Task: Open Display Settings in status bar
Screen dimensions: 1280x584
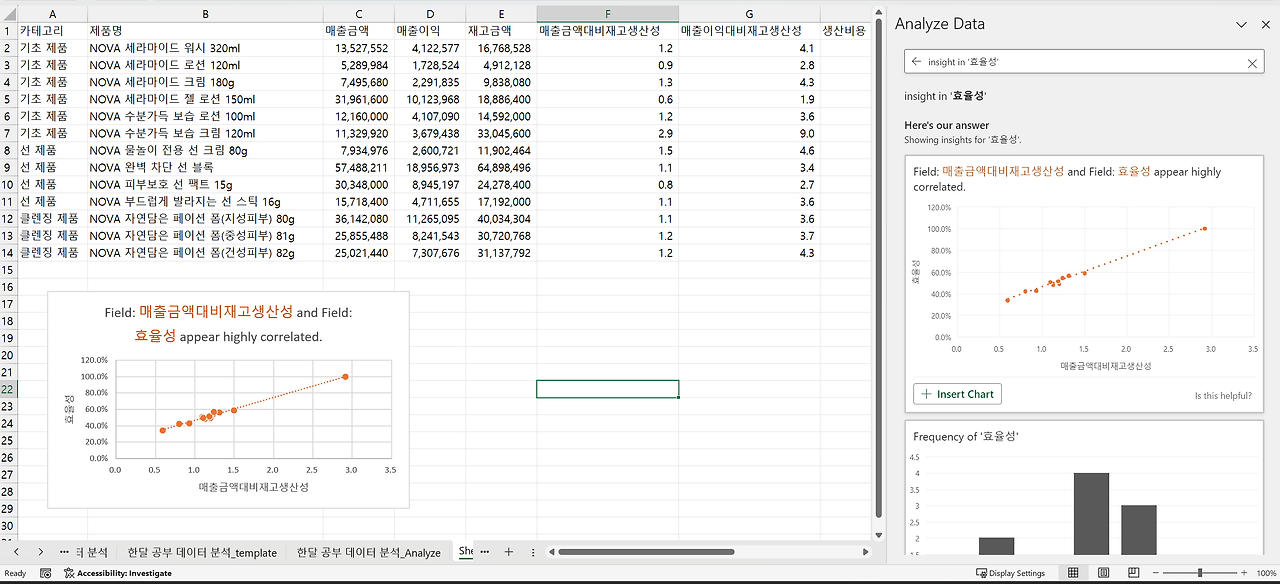Action: (x=1010, y=573)
